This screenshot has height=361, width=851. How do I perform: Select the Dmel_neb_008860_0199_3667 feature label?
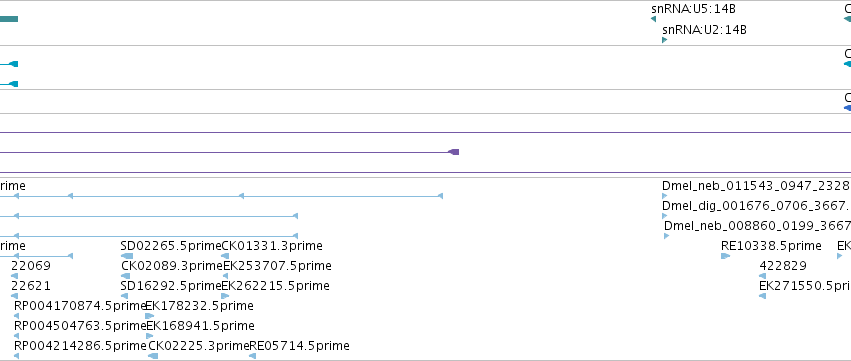coord(757,226)
